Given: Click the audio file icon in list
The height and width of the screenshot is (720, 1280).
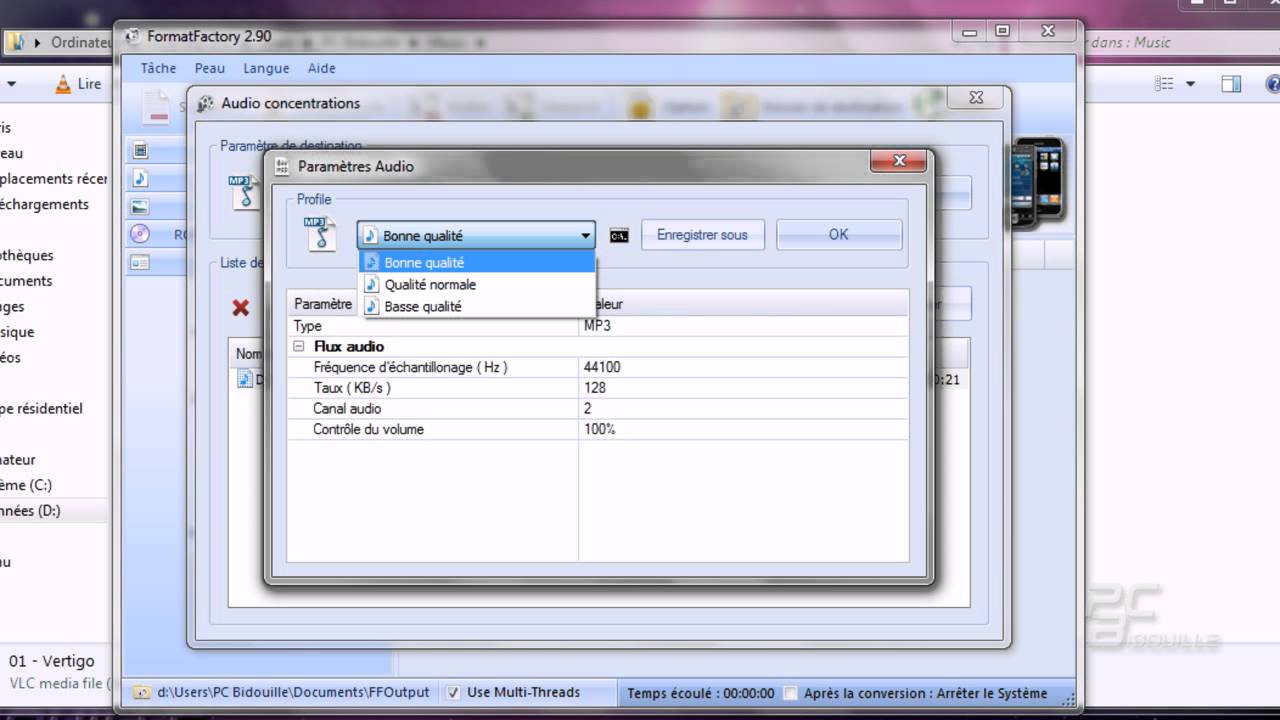Looking at the screenshot, I should tap(246, 379).
